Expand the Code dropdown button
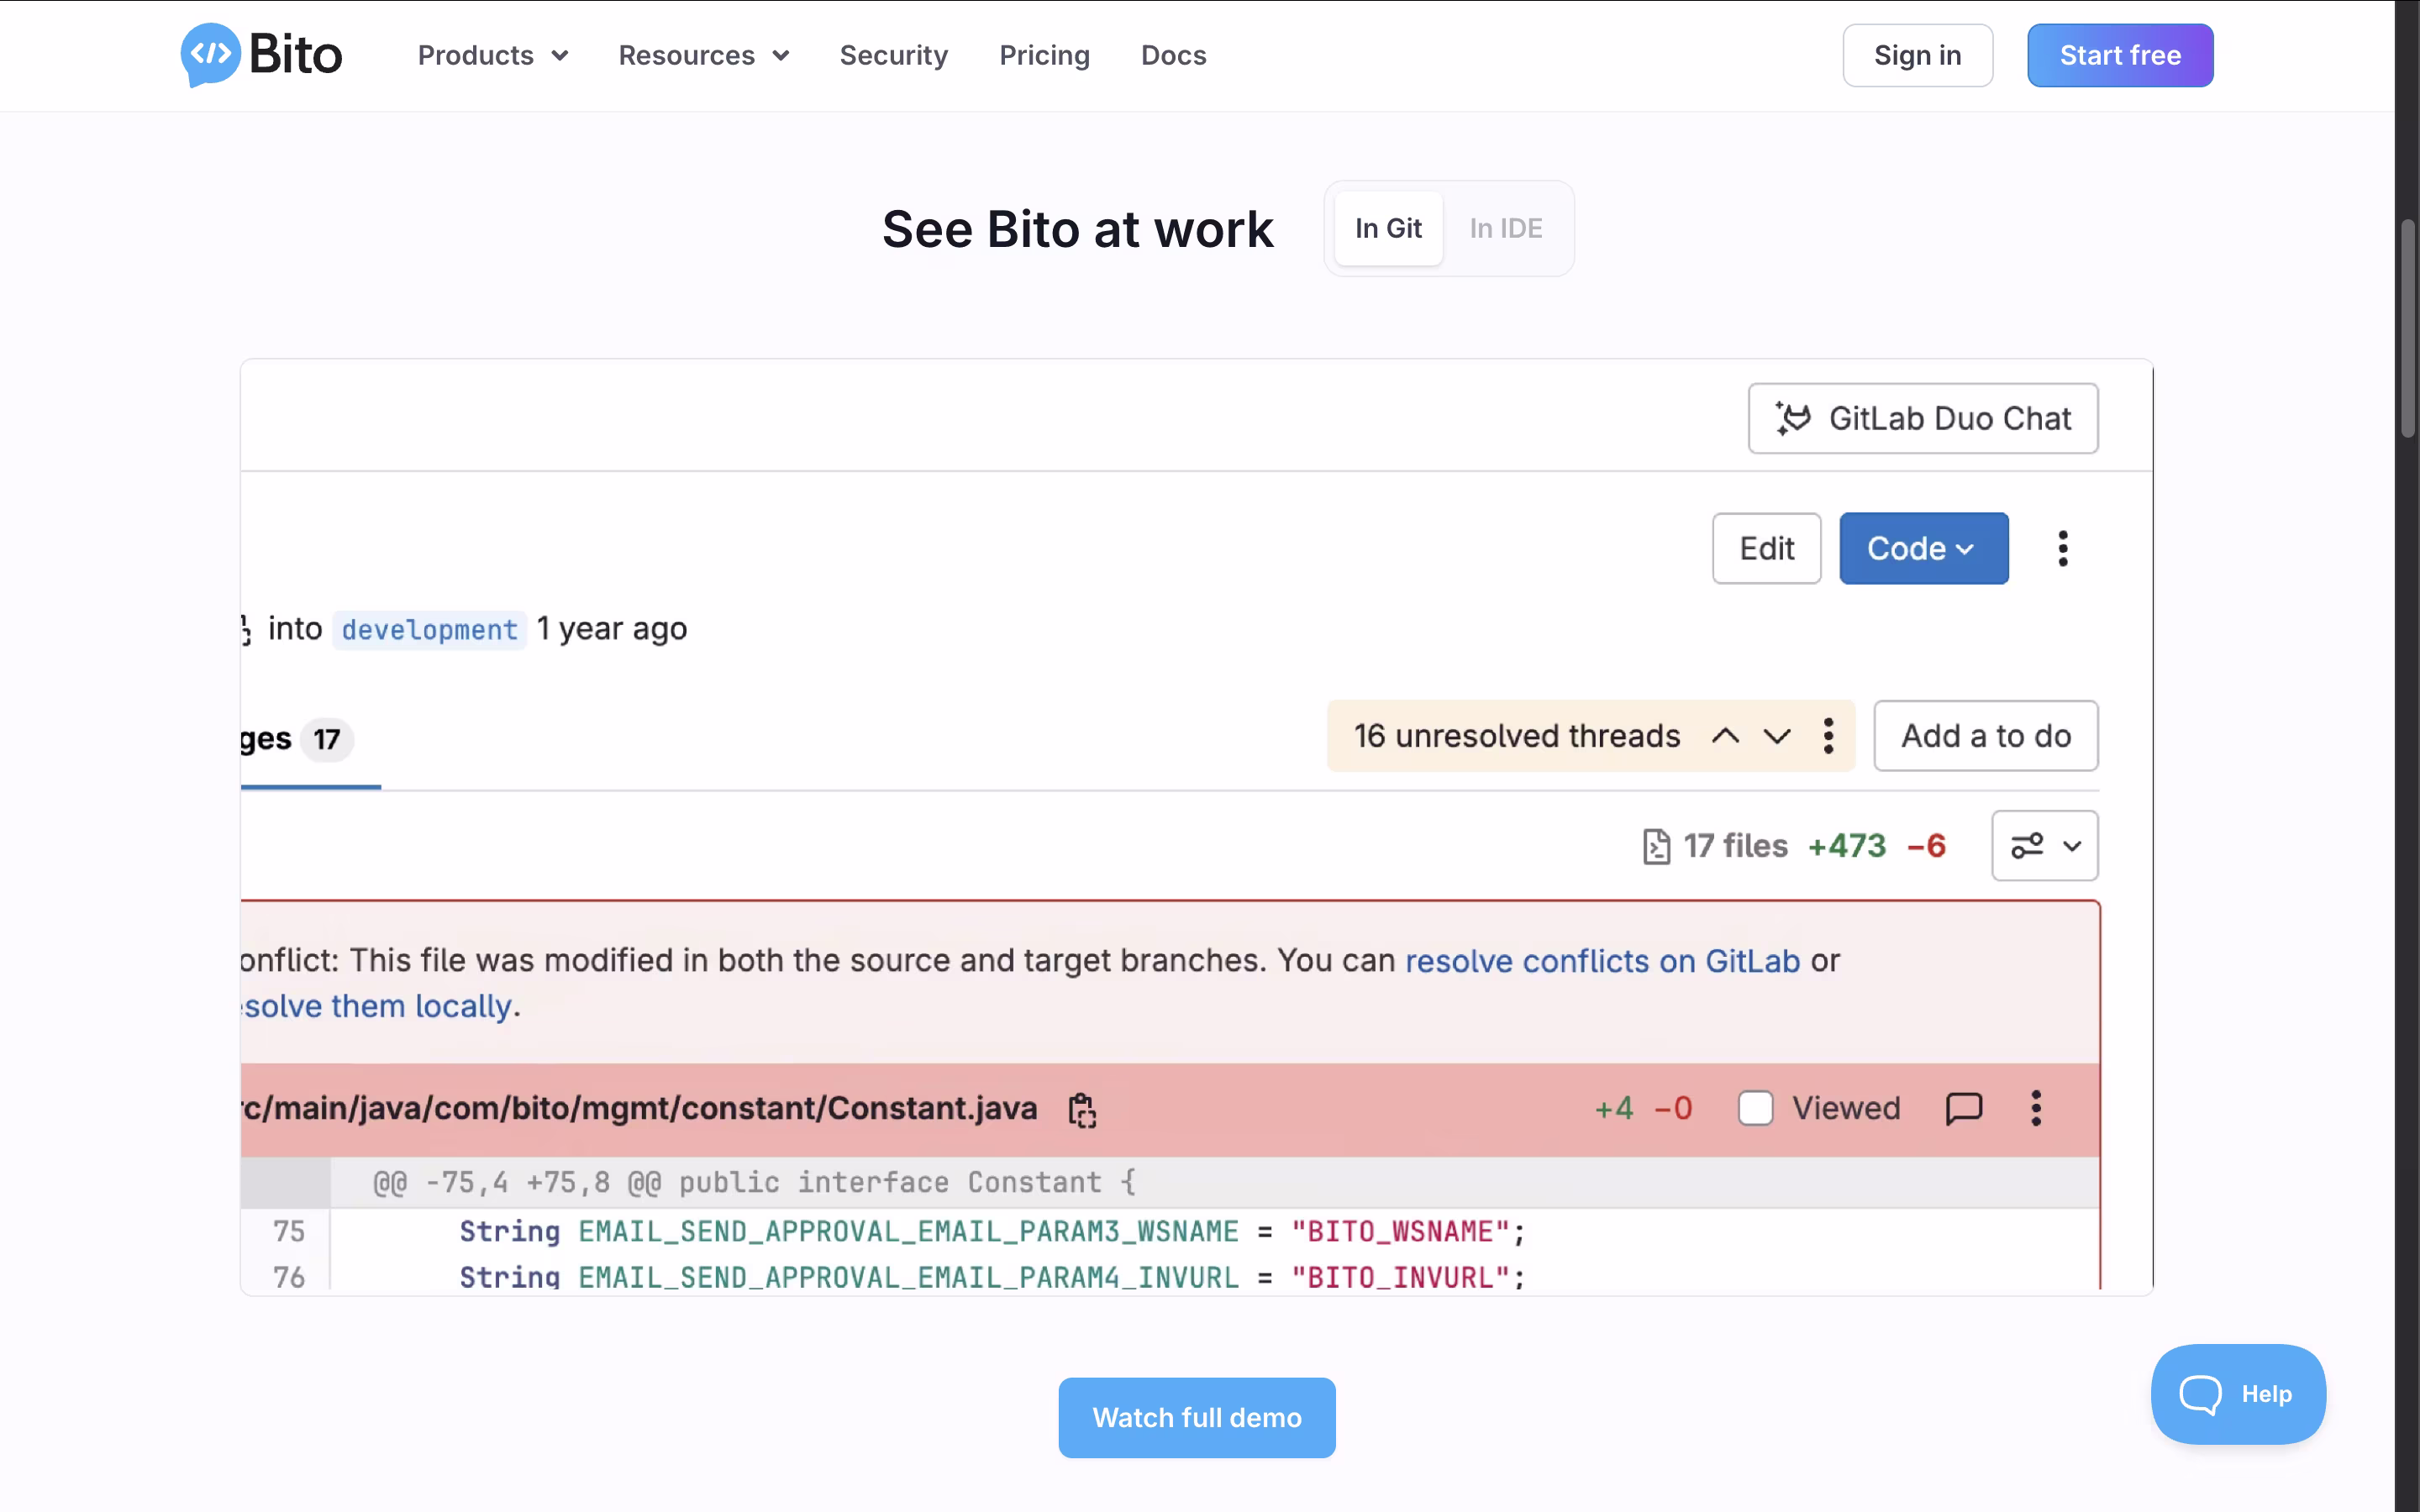This screenshot has height=1512, width=2420. [x=1923, y=548]
